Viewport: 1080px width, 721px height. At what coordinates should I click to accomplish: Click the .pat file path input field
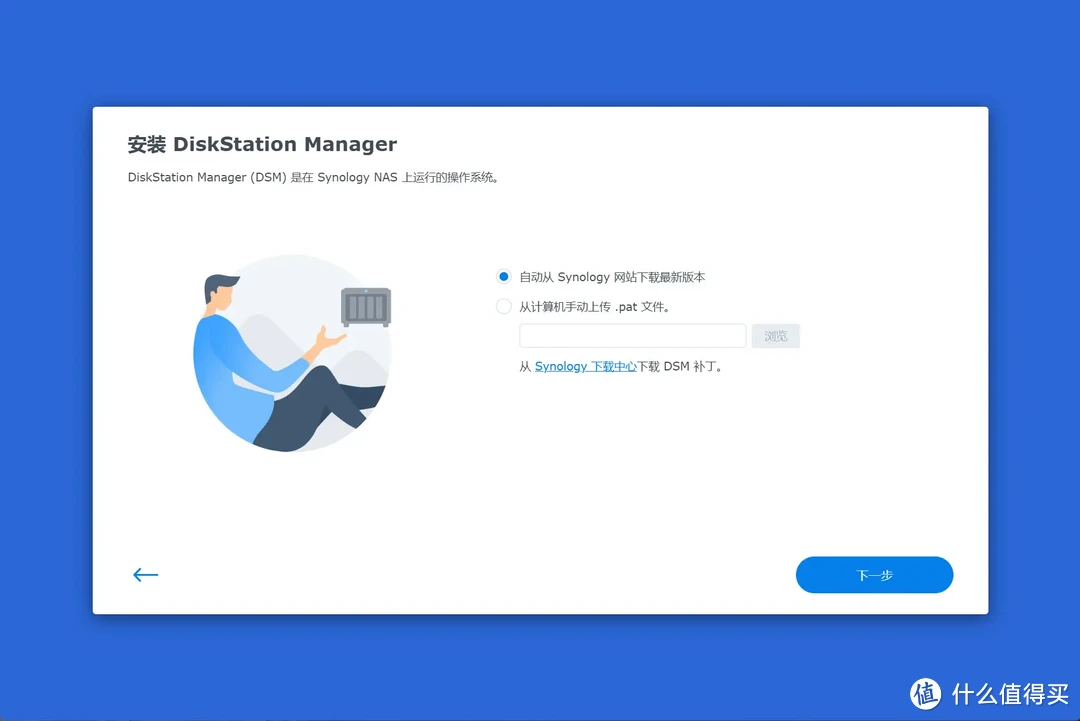click(632, 336)
